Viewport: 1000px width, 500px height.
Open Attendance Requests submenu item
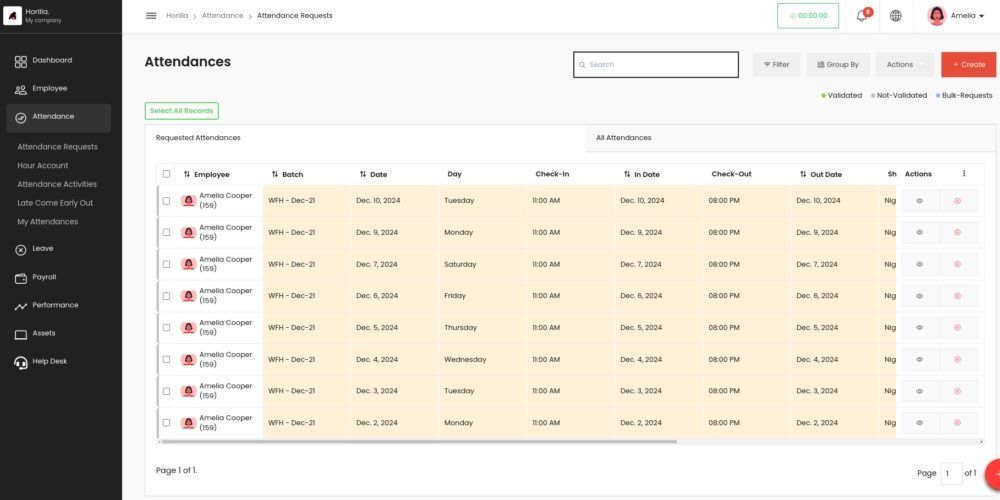[x=57, y=147]
